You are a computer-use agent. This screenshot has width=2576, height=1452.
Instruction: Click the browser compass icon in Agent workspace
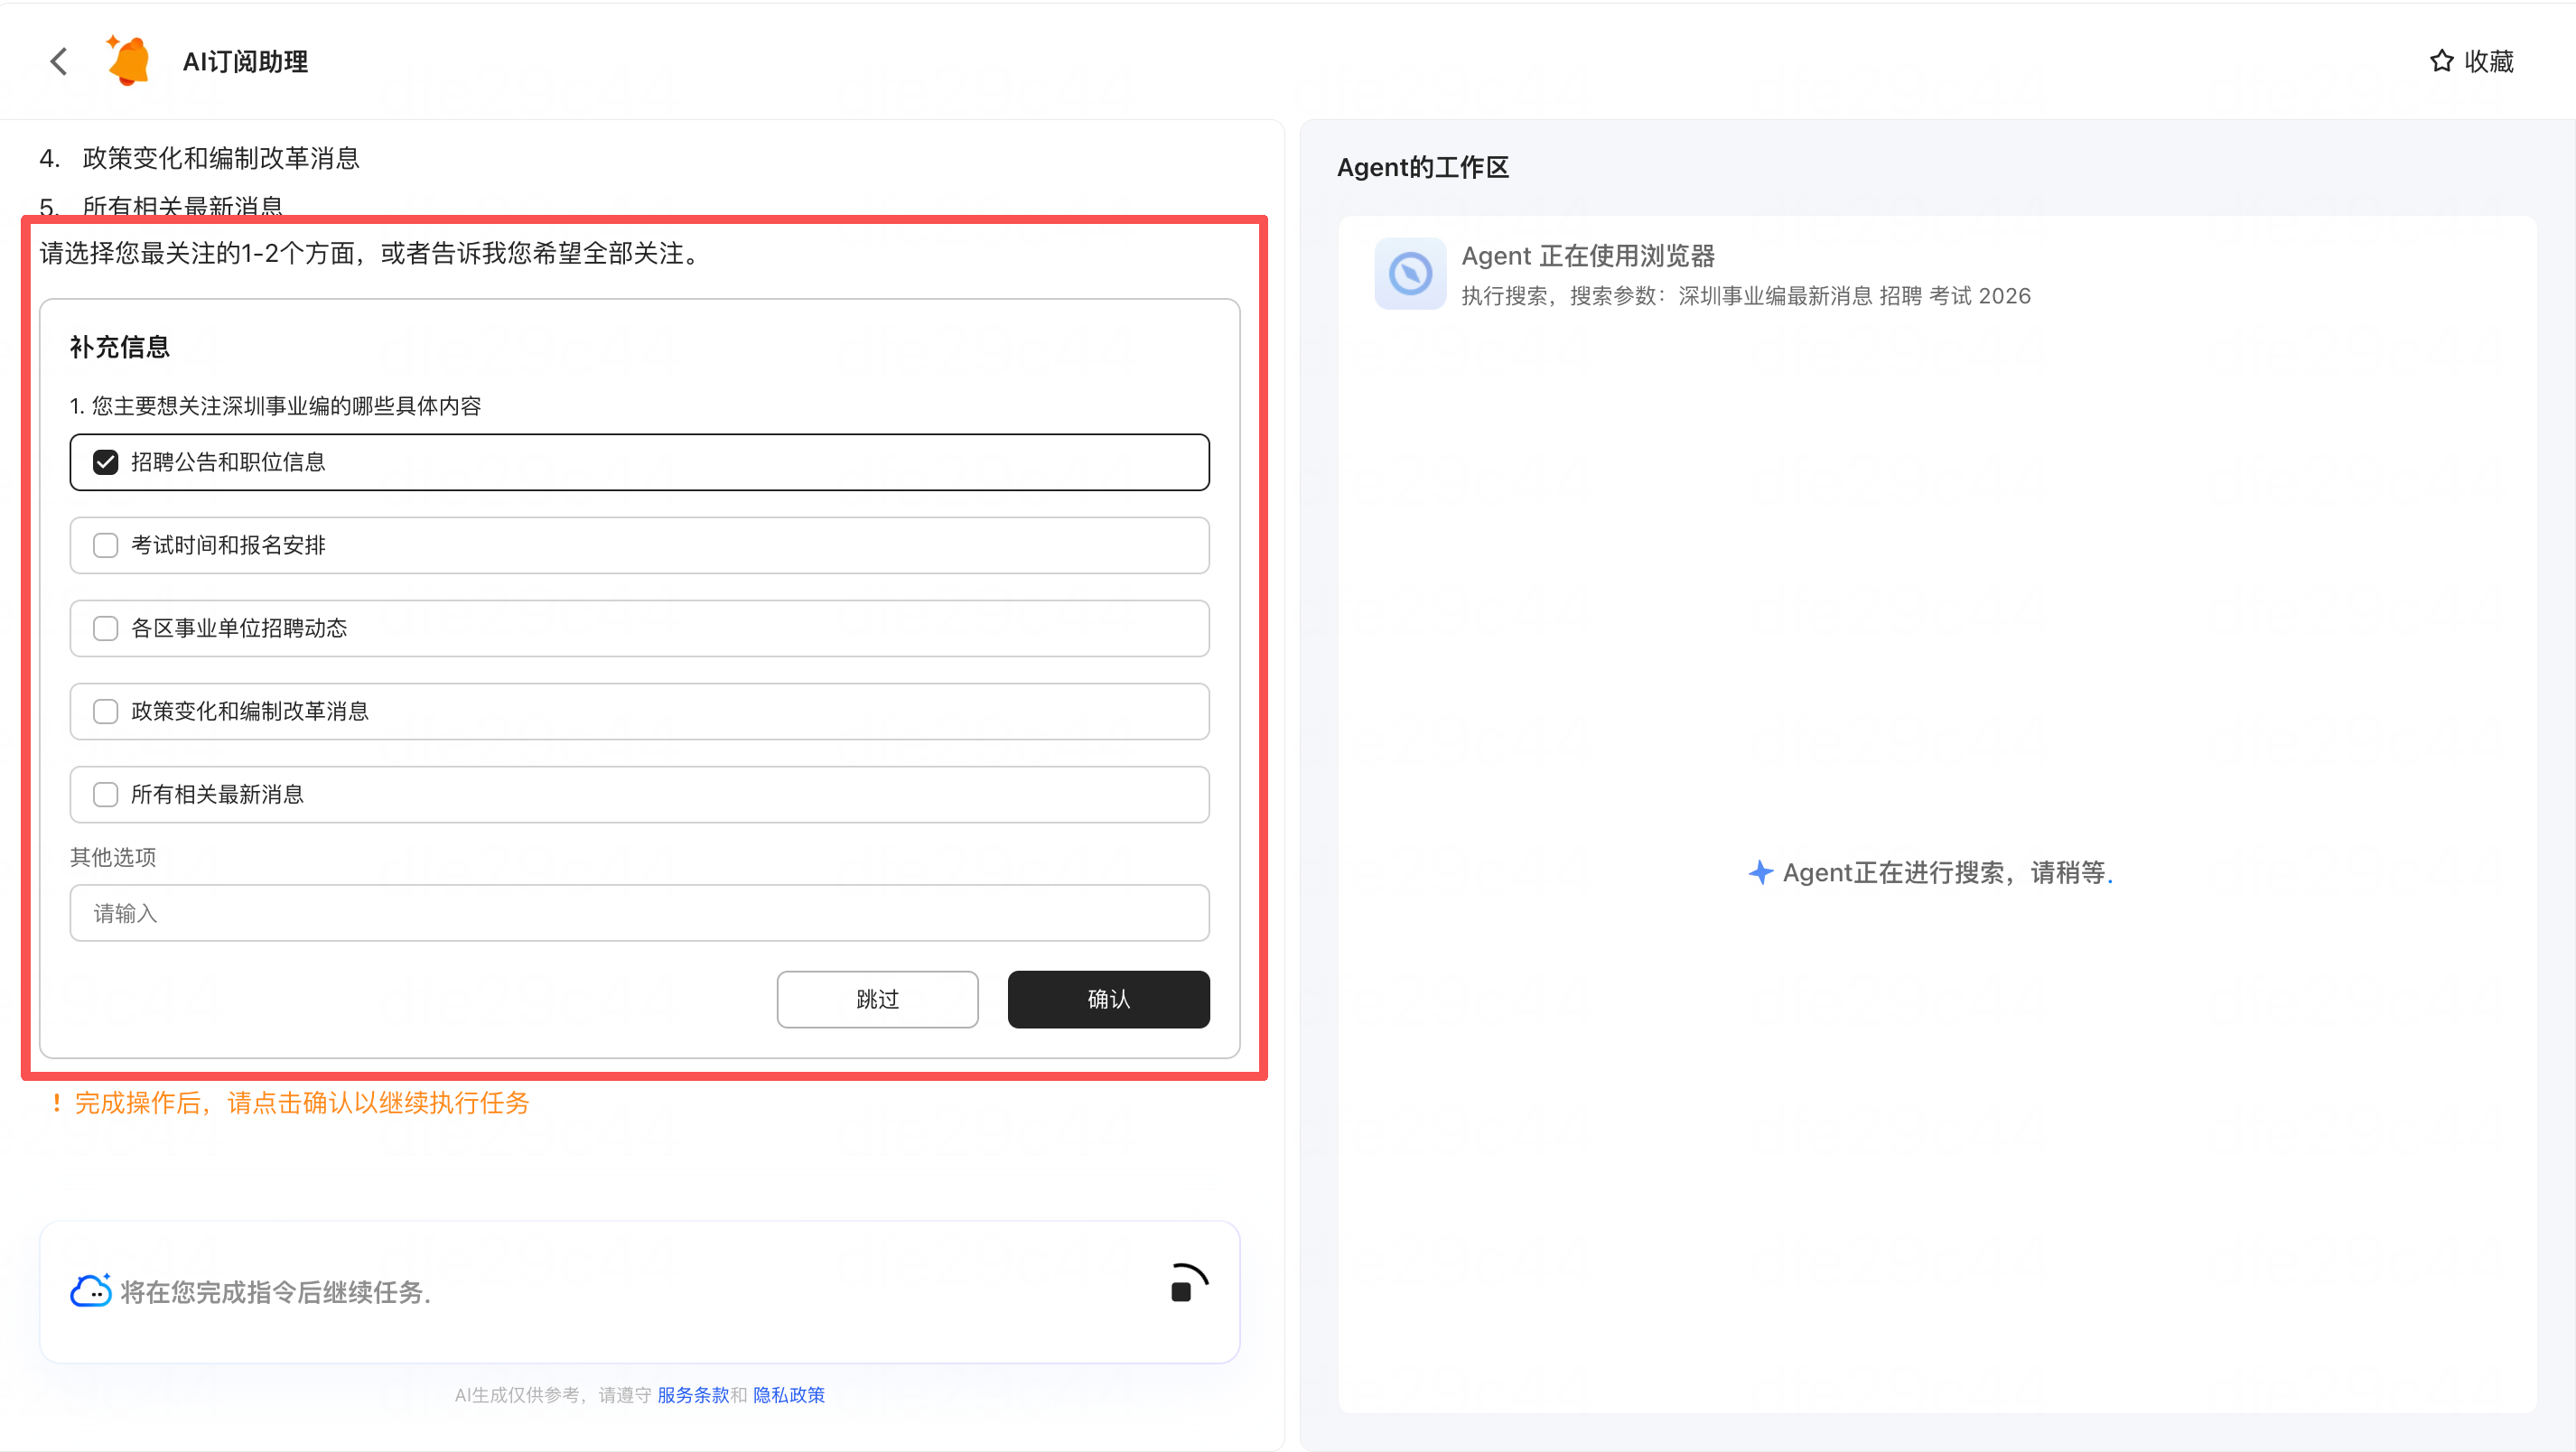pyautogui.click(x=1409, y=273)
